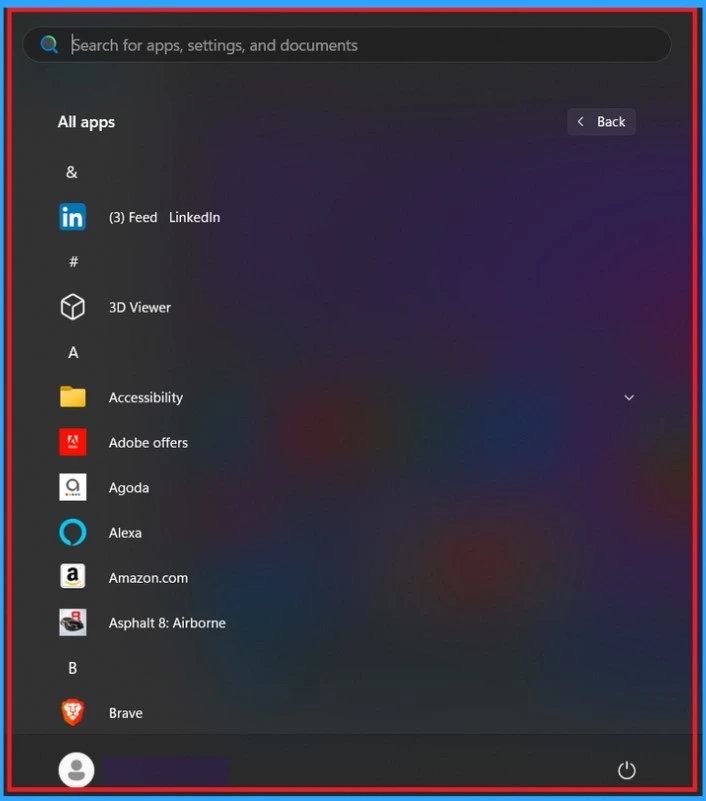Screen dimensions: 706x801
Task: Select the Alexa label
Action: click(125, 533)
